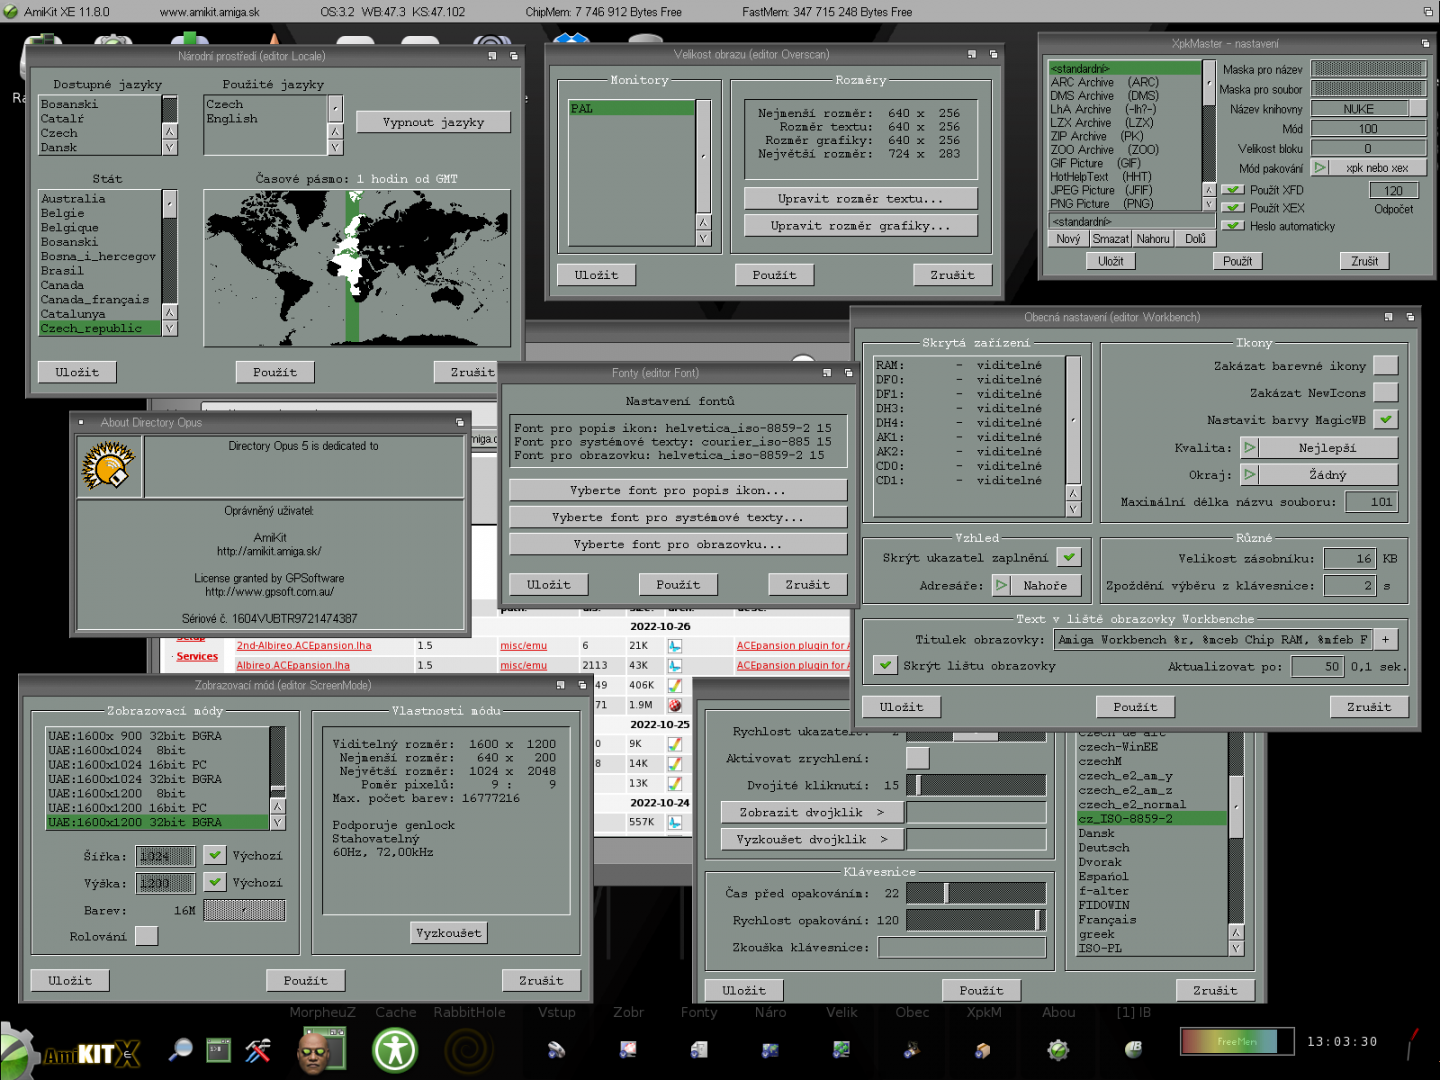This screenshot has width=1440, height=1080.
Task: Click Vyberte font pro popis ikon... button
Action: [678, 490]
